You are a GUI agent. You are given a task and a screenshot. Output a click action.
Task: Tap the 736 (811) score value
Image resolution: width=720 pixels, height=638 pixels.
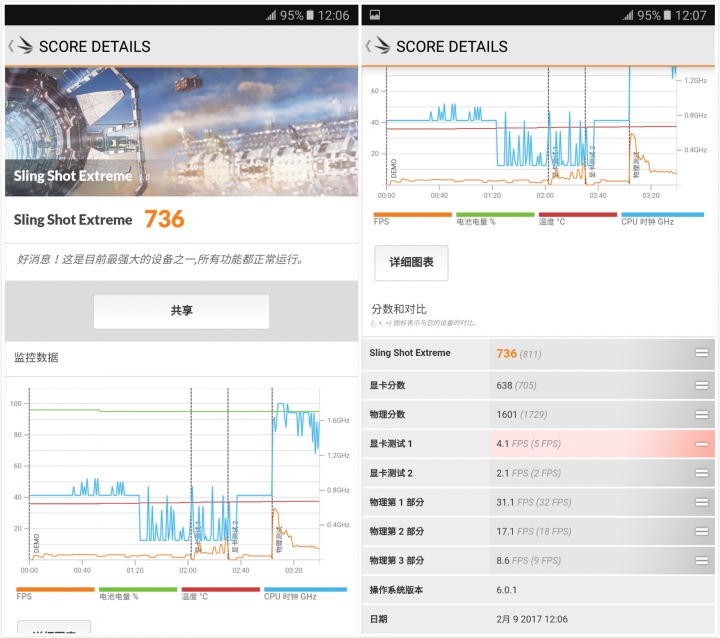(x=519, y=354)
